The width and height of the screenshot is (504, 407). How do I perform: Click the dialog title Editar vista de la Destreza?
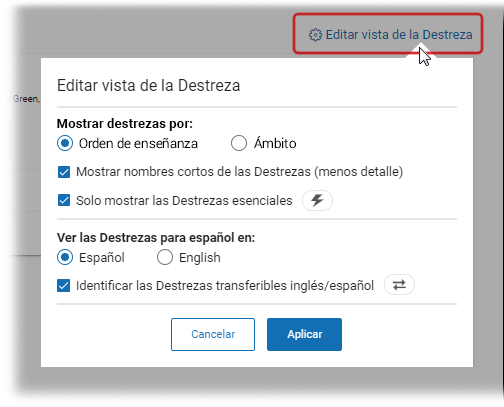(149, 86)
